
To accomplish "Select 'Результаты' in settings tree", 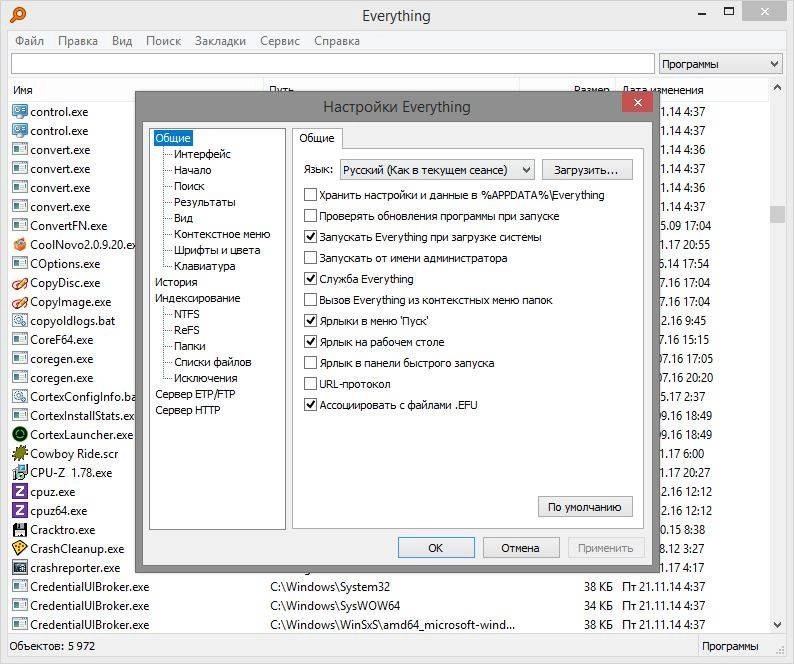I will pos(205,202).
